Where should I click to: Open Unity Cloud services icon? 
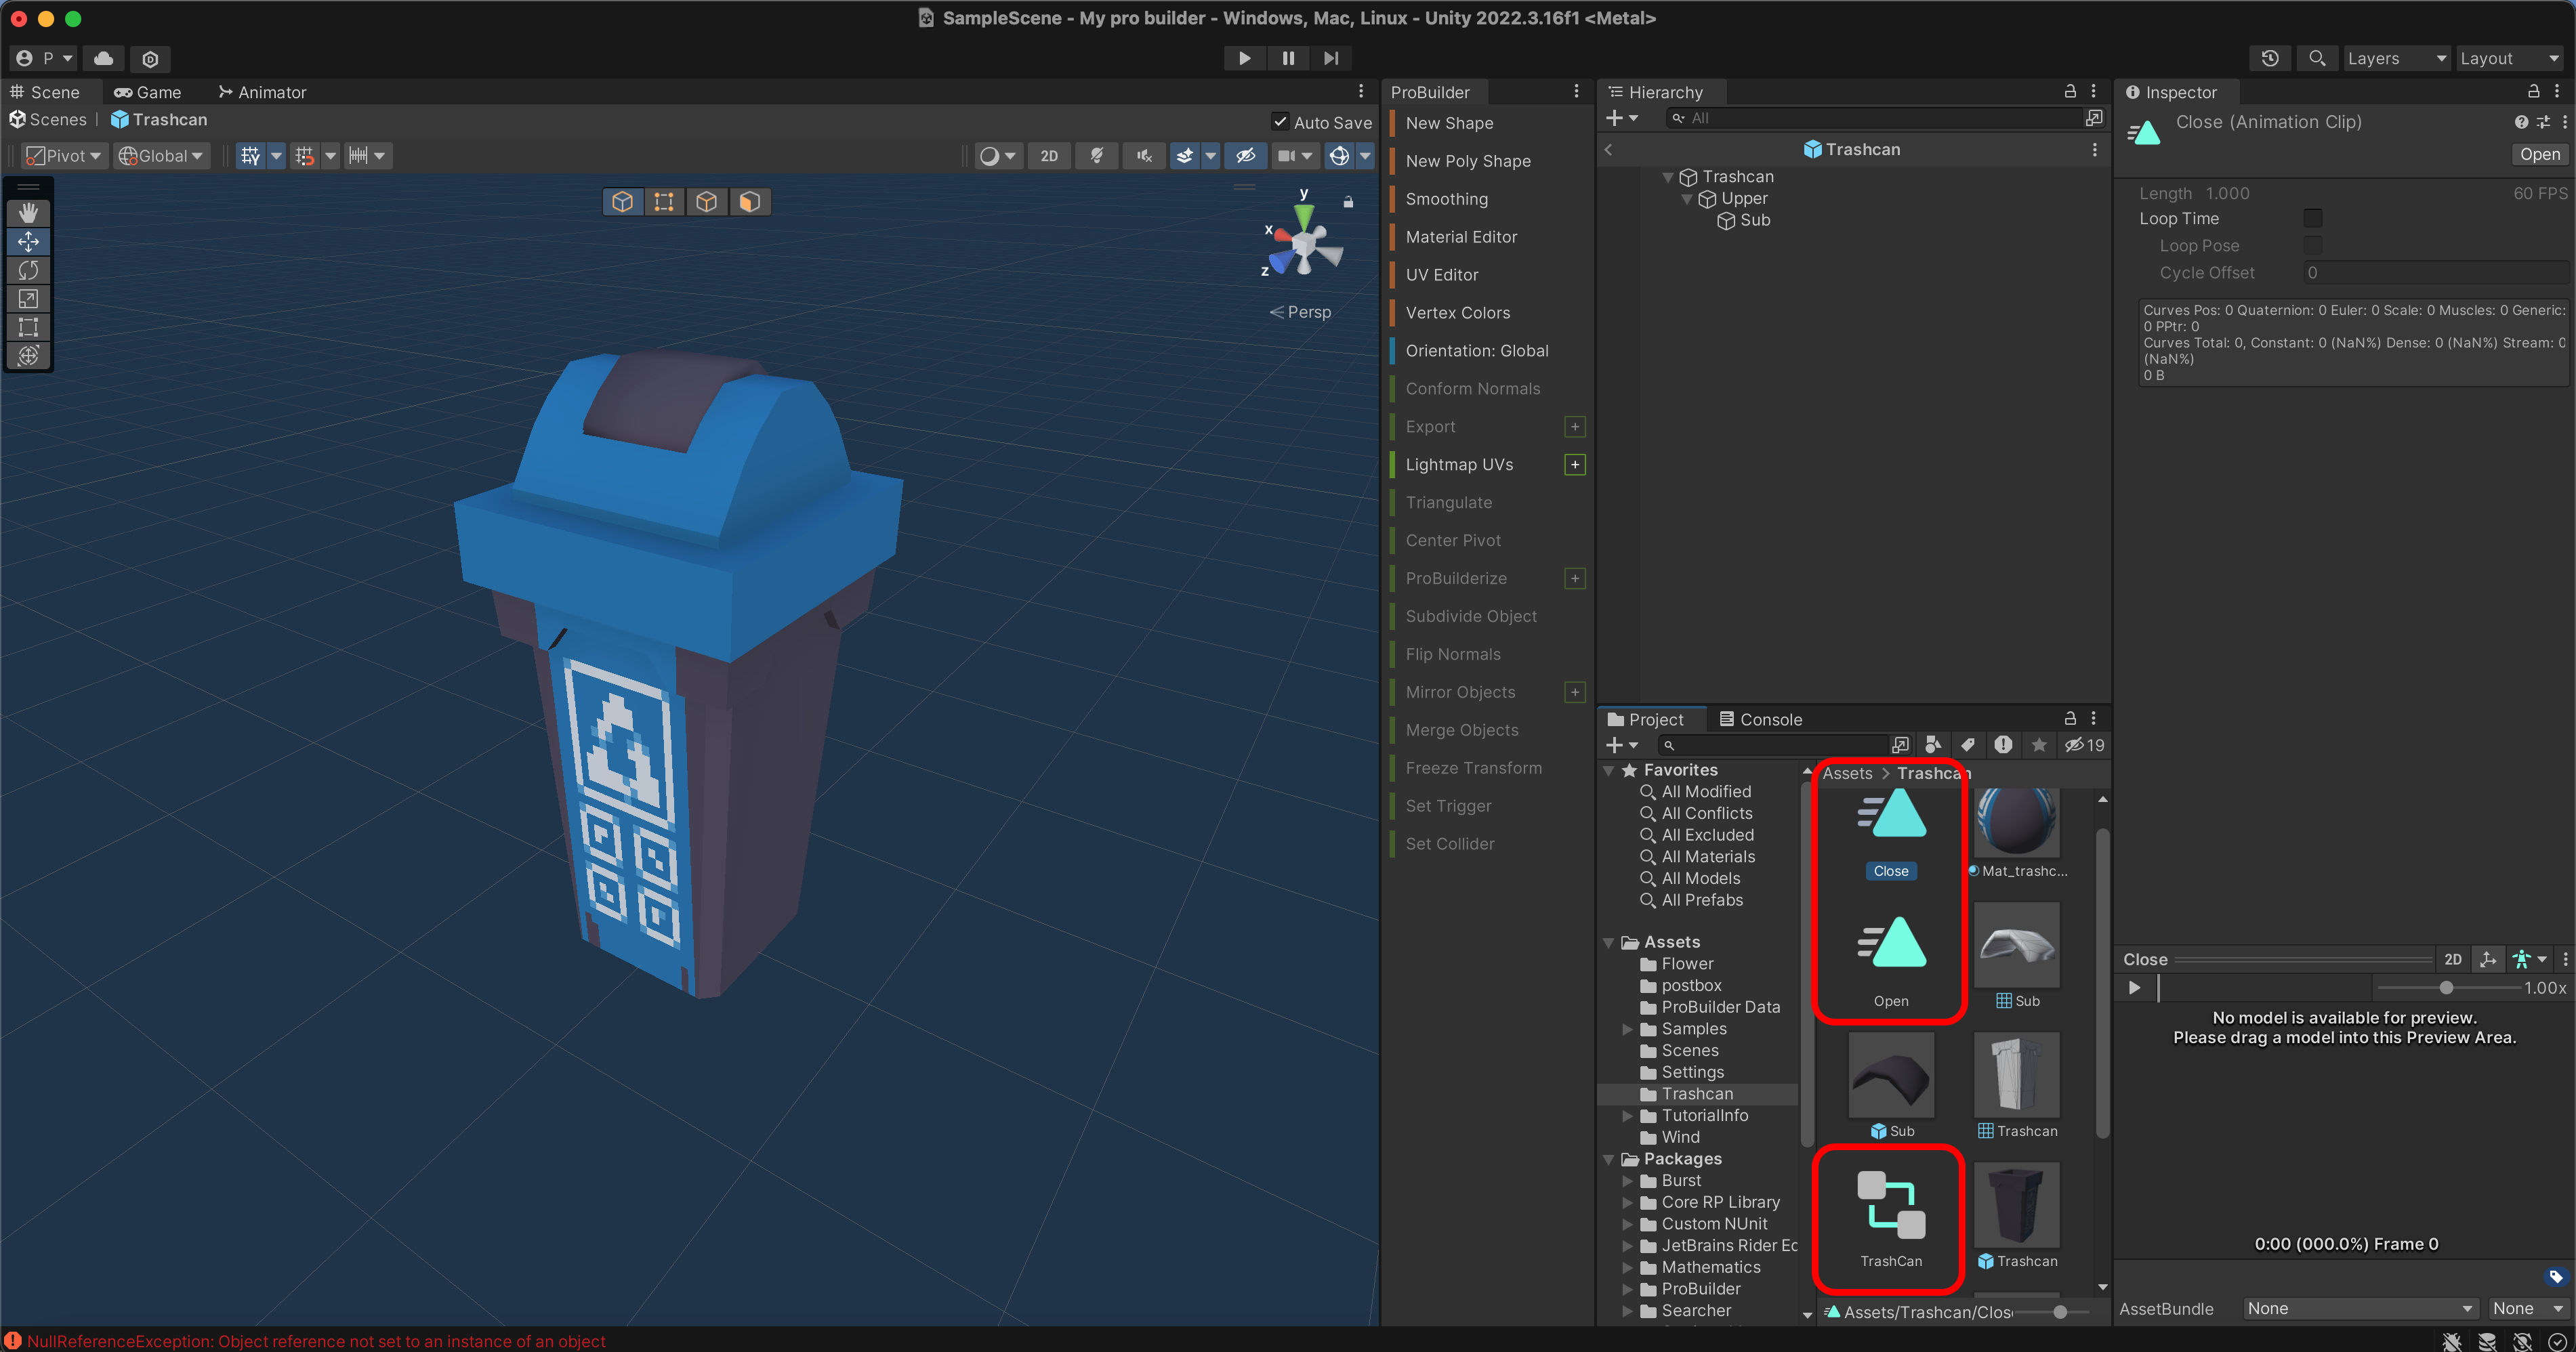[x=103, y=58]
